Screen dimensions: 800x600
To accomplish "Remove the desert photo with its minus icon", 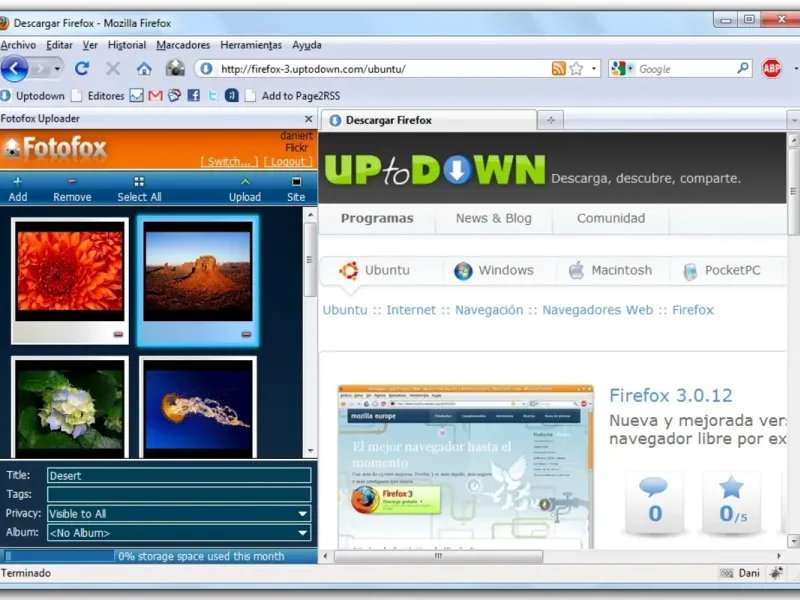I will (246, 334).
